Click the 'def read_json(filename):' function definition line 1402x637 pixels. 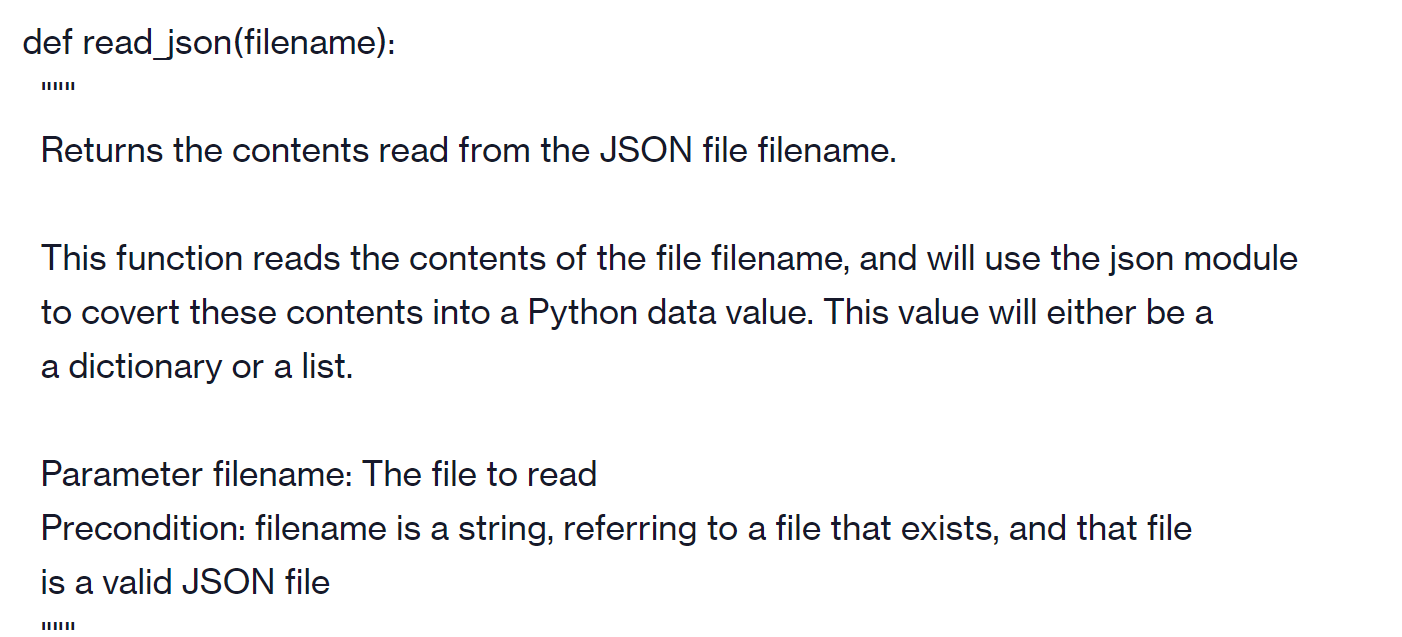[x=209, y=43]
